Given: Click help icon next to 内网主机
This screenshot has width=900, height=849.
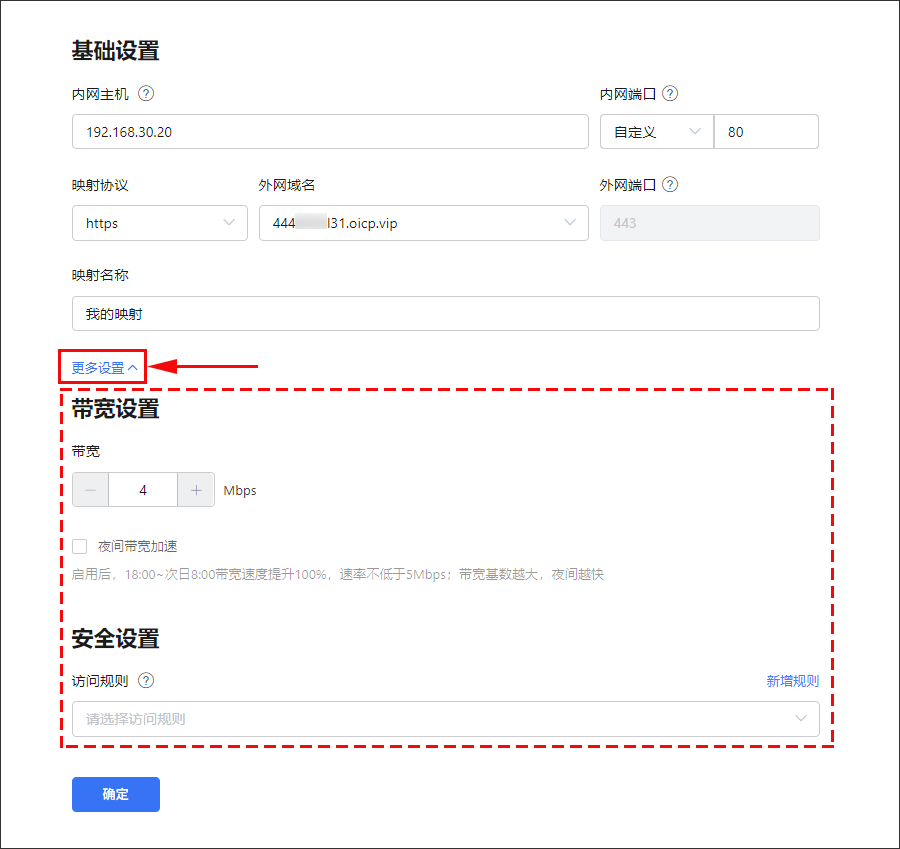Looking at the screenshot, I should (x=146, y=94).
